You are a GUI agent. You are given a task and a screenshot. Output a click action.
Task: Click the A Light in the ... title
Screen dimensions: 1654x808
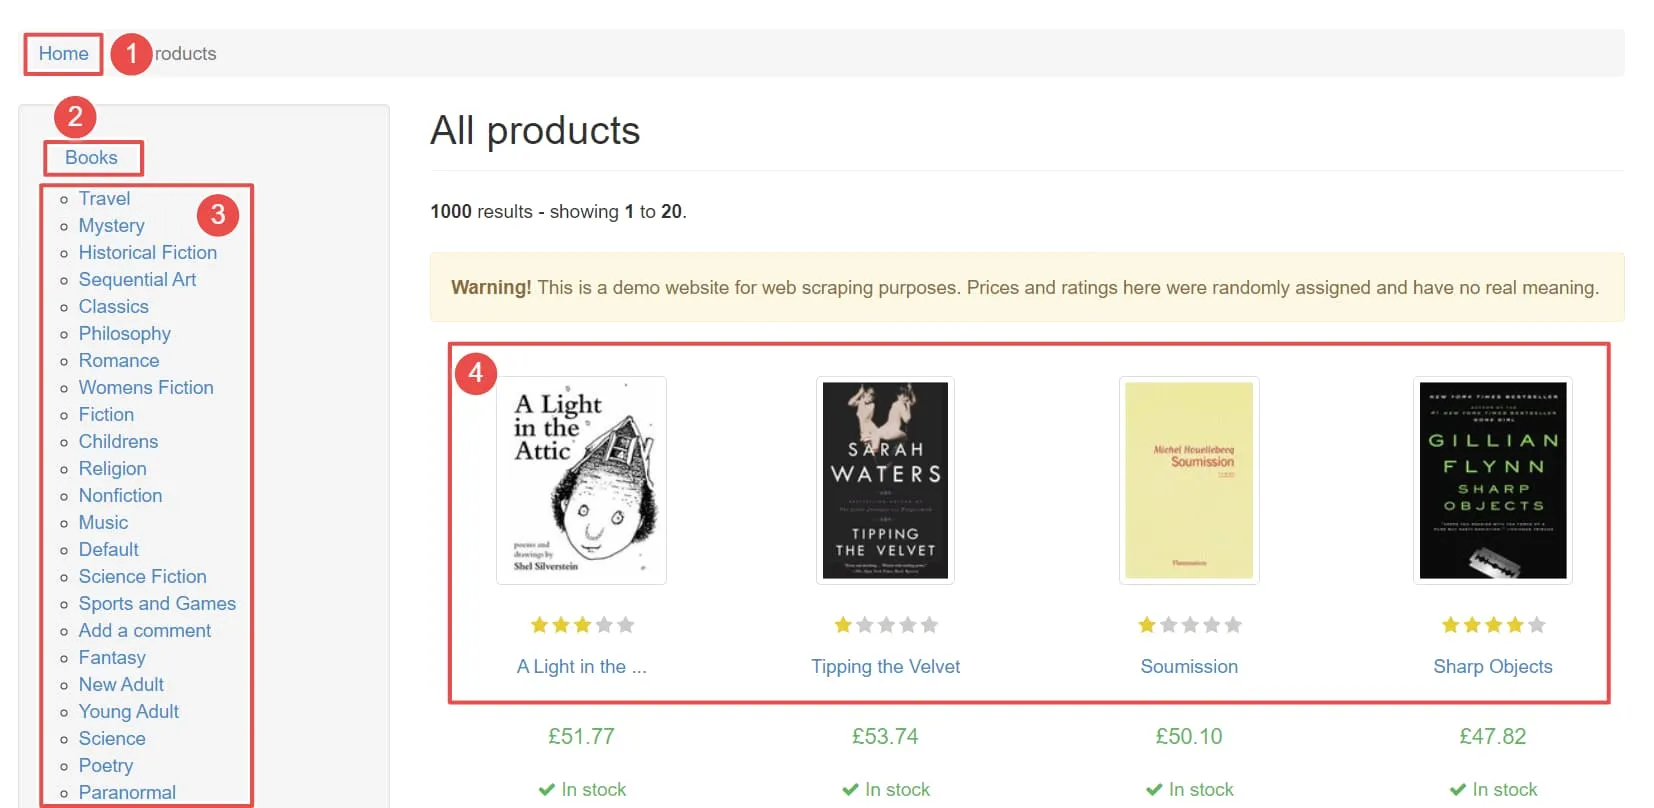tap(581, 667)
